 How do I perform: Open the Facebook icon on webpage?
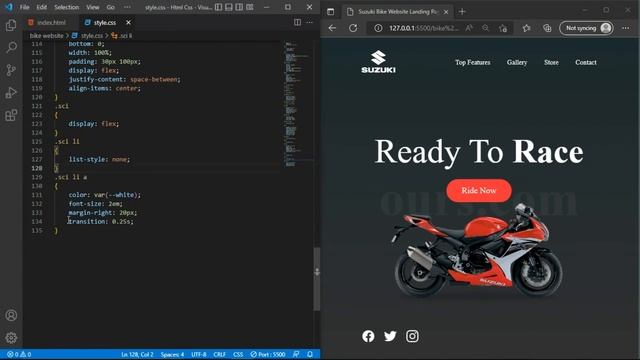pyautogui.click(x=368, y=336)
